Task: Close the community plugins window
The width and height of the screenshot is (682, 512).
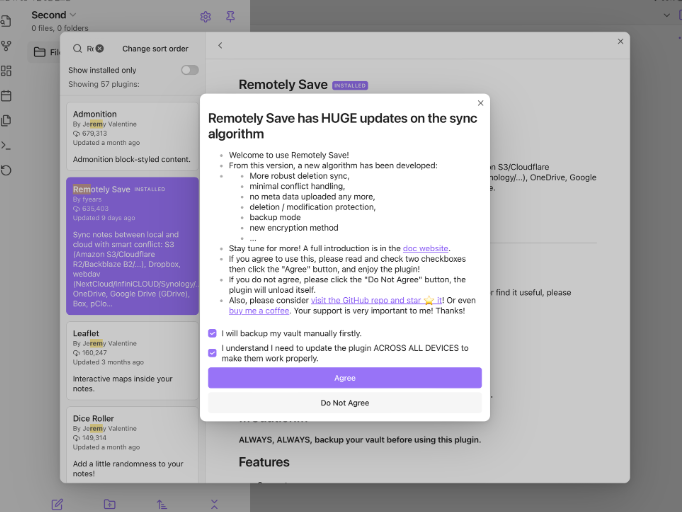Action: click(620, 41)
